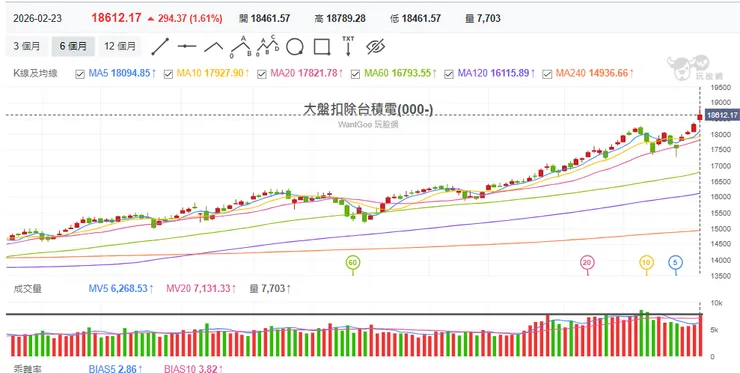Click the volume 量 7,703 in header
Viewport: 740px width, 373px height.
pyautogui.click(x=483, y=19)
